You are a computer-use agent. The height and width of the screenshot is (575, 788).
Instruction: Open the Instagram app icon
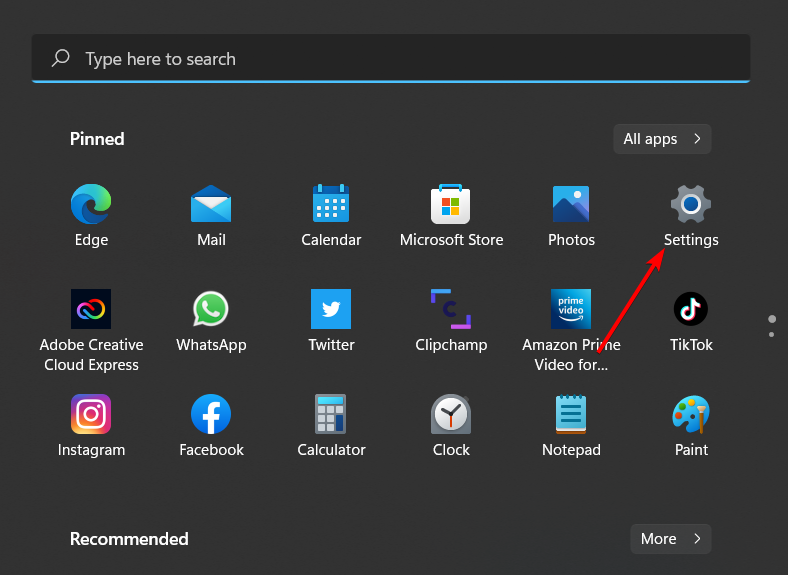pyautogui.click(x=91, y=414)
